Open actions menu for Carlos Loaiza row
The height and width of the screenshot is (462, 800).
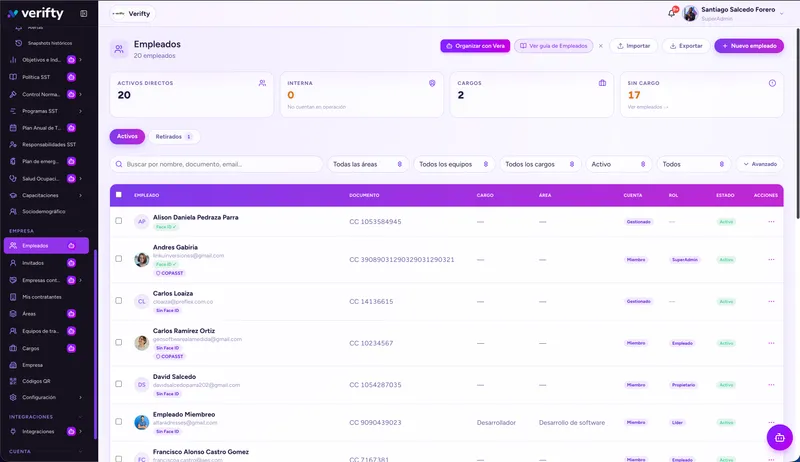771,301
